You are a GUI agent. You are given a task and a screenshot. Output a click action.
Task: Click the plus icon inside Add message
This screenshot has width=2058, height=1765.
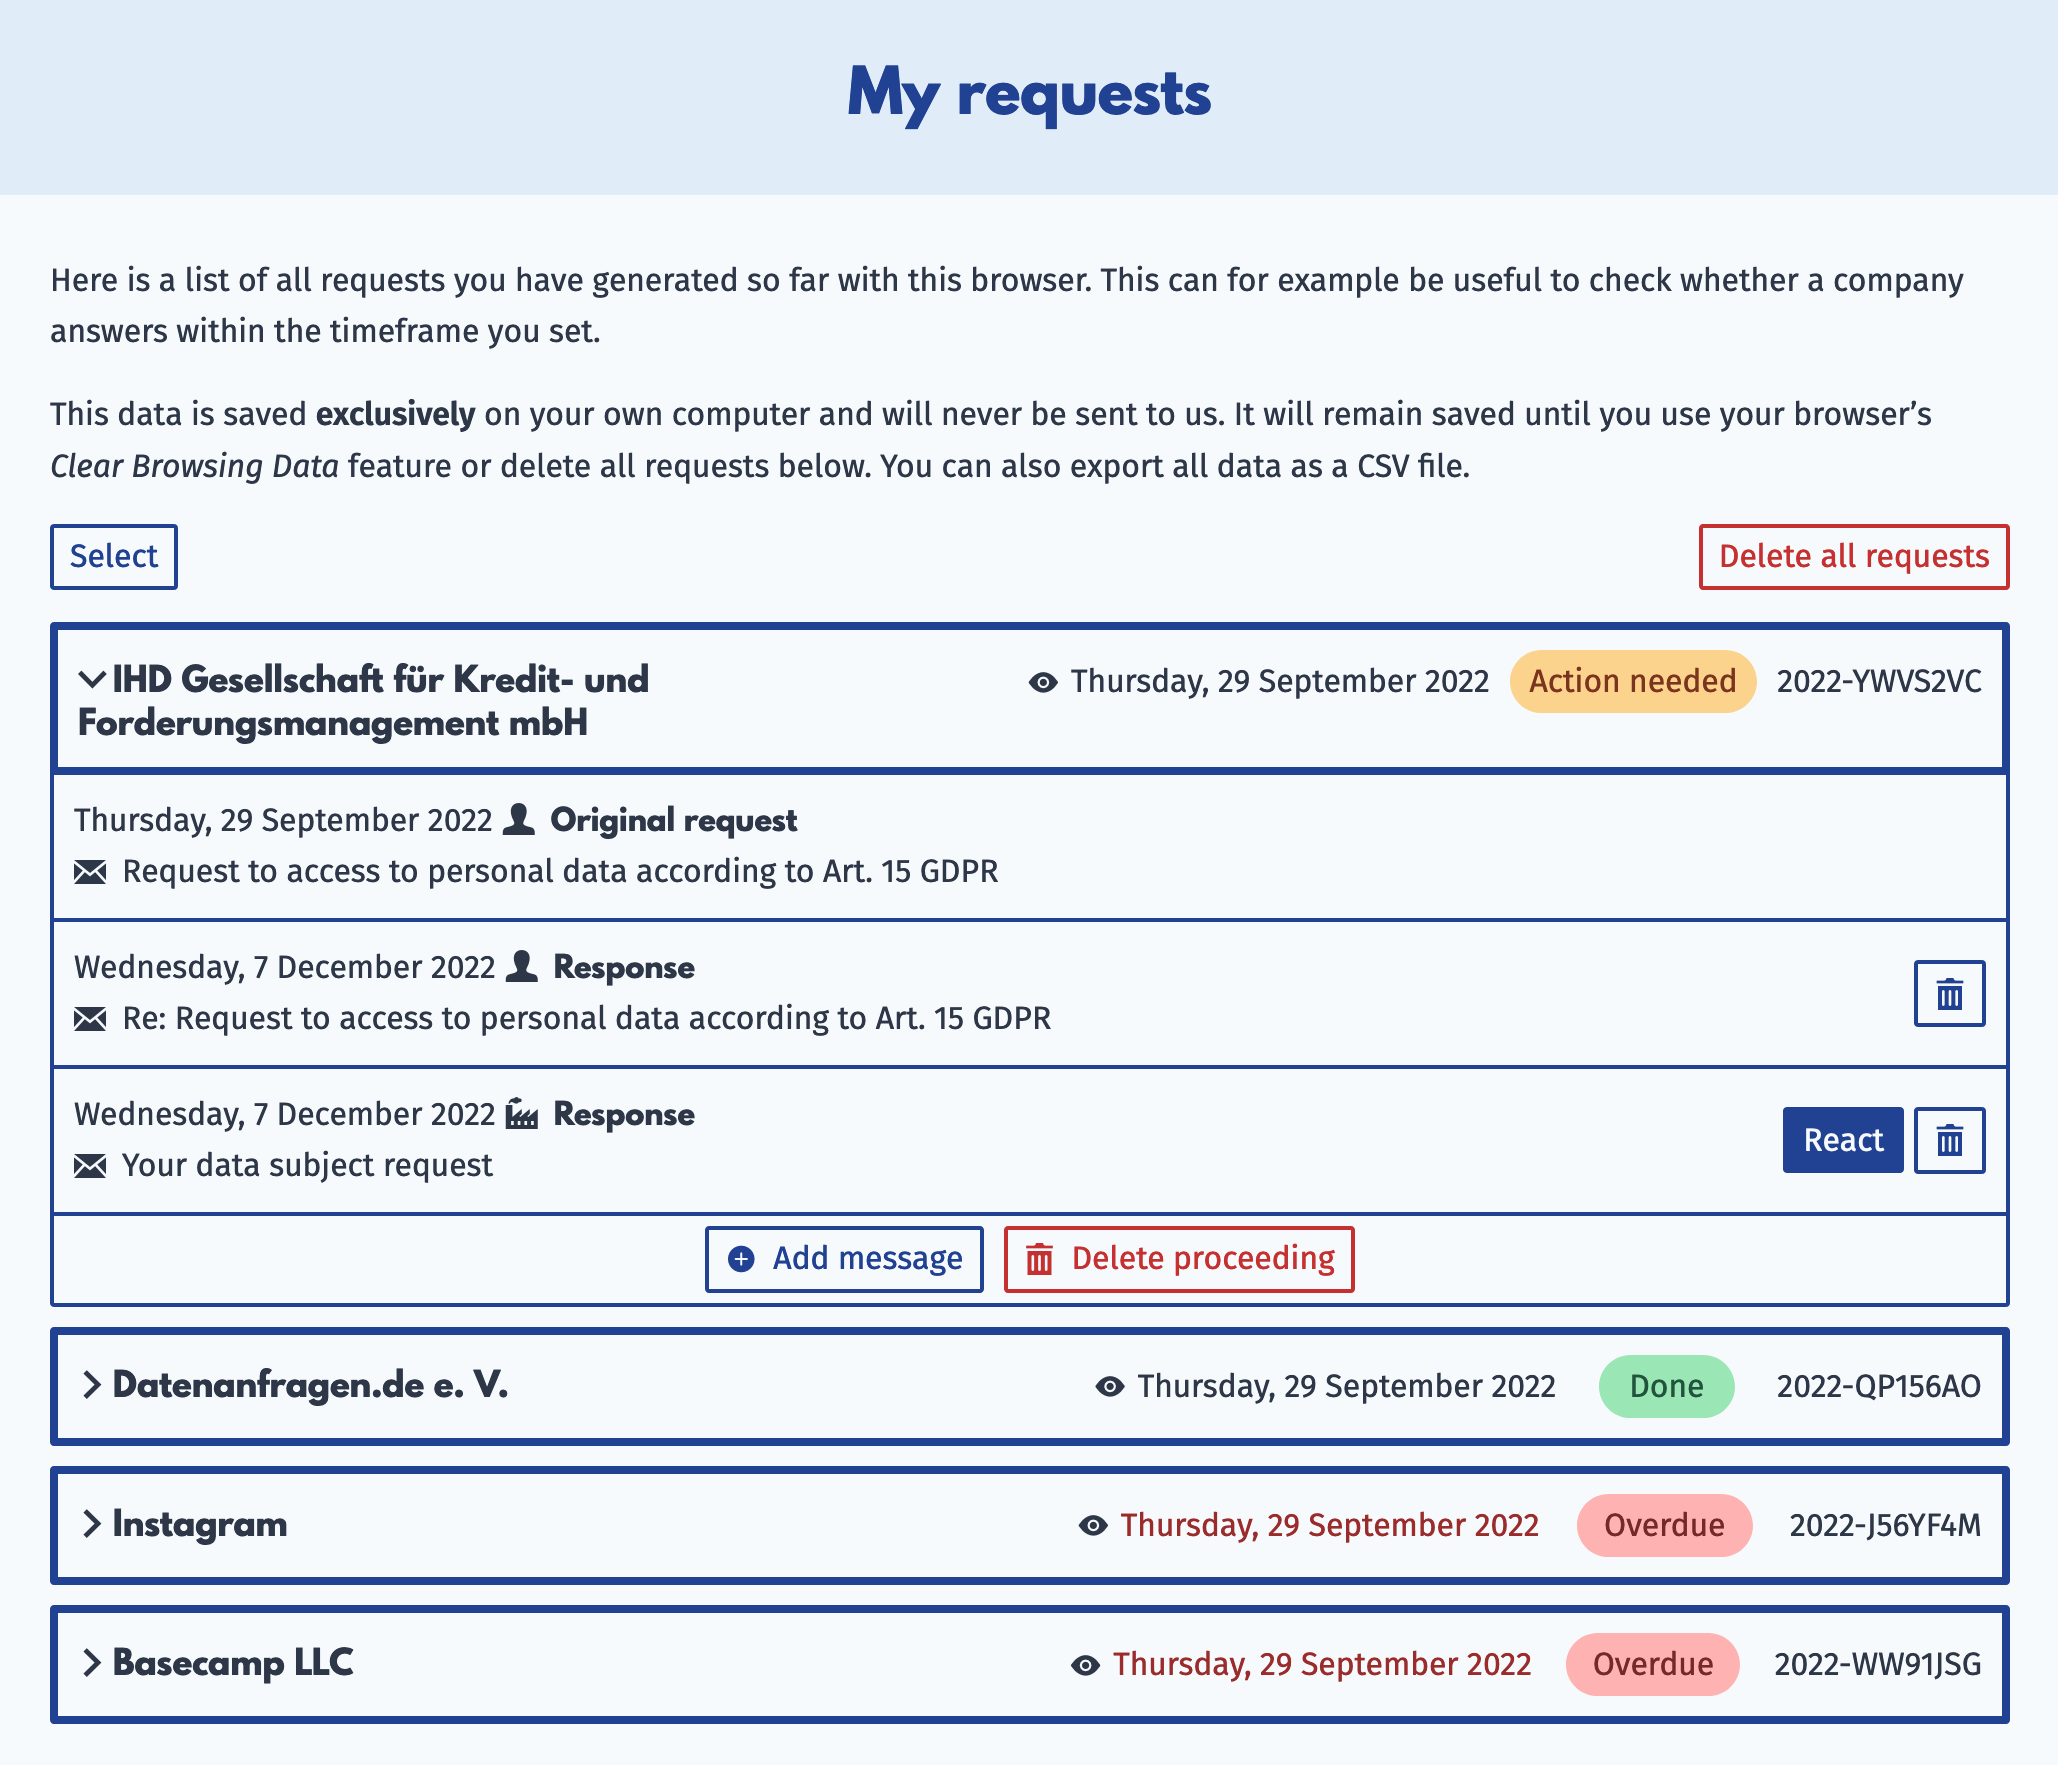(740, 1259)
